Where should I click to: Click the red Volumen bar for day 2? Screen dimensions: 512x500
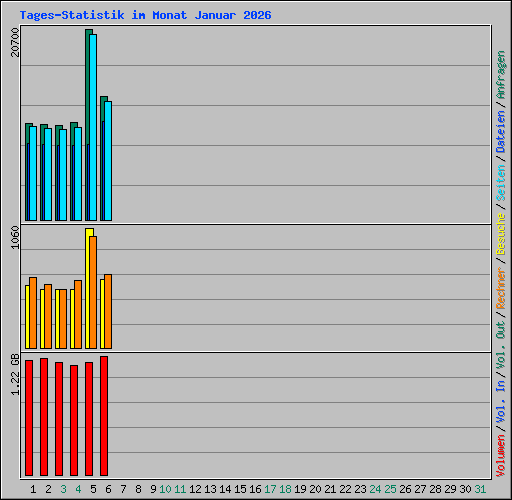44,417
